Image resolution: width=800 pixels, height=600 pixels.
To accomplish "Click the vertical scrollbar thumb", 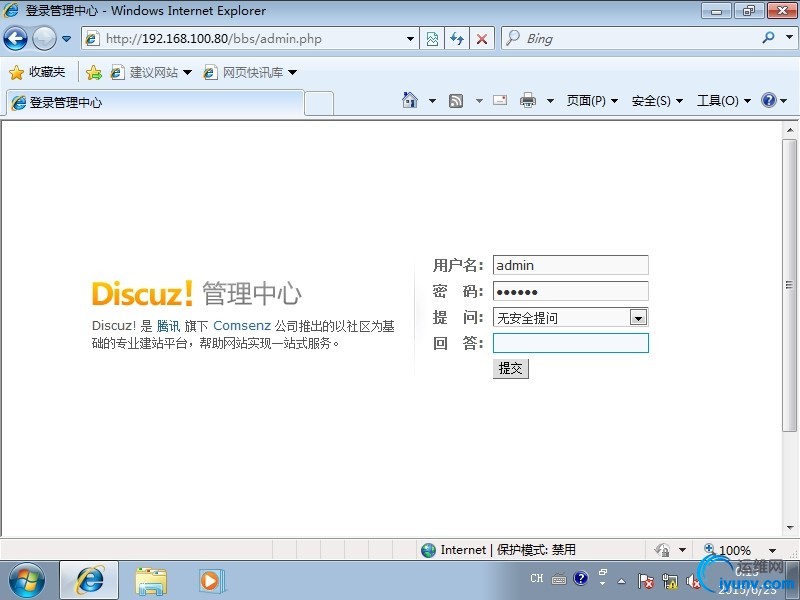I will point(790,285).
